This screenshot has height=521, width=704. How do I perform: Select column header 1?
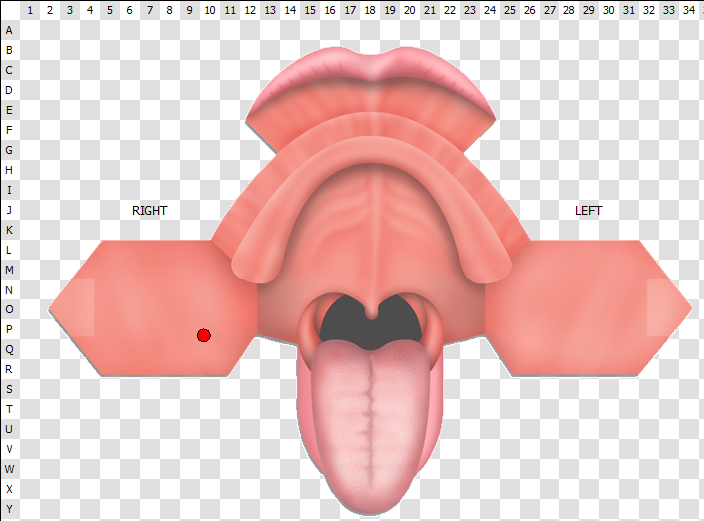tap(30, 10)
